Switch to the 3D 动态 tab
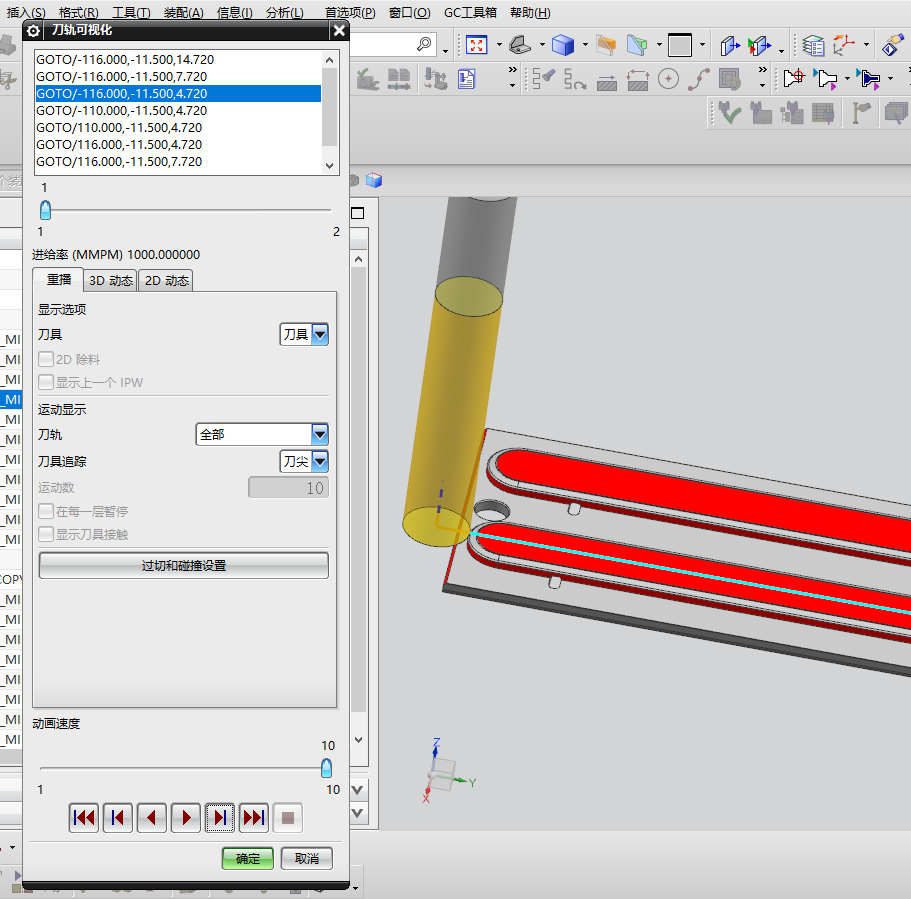 tap(110, 281)
